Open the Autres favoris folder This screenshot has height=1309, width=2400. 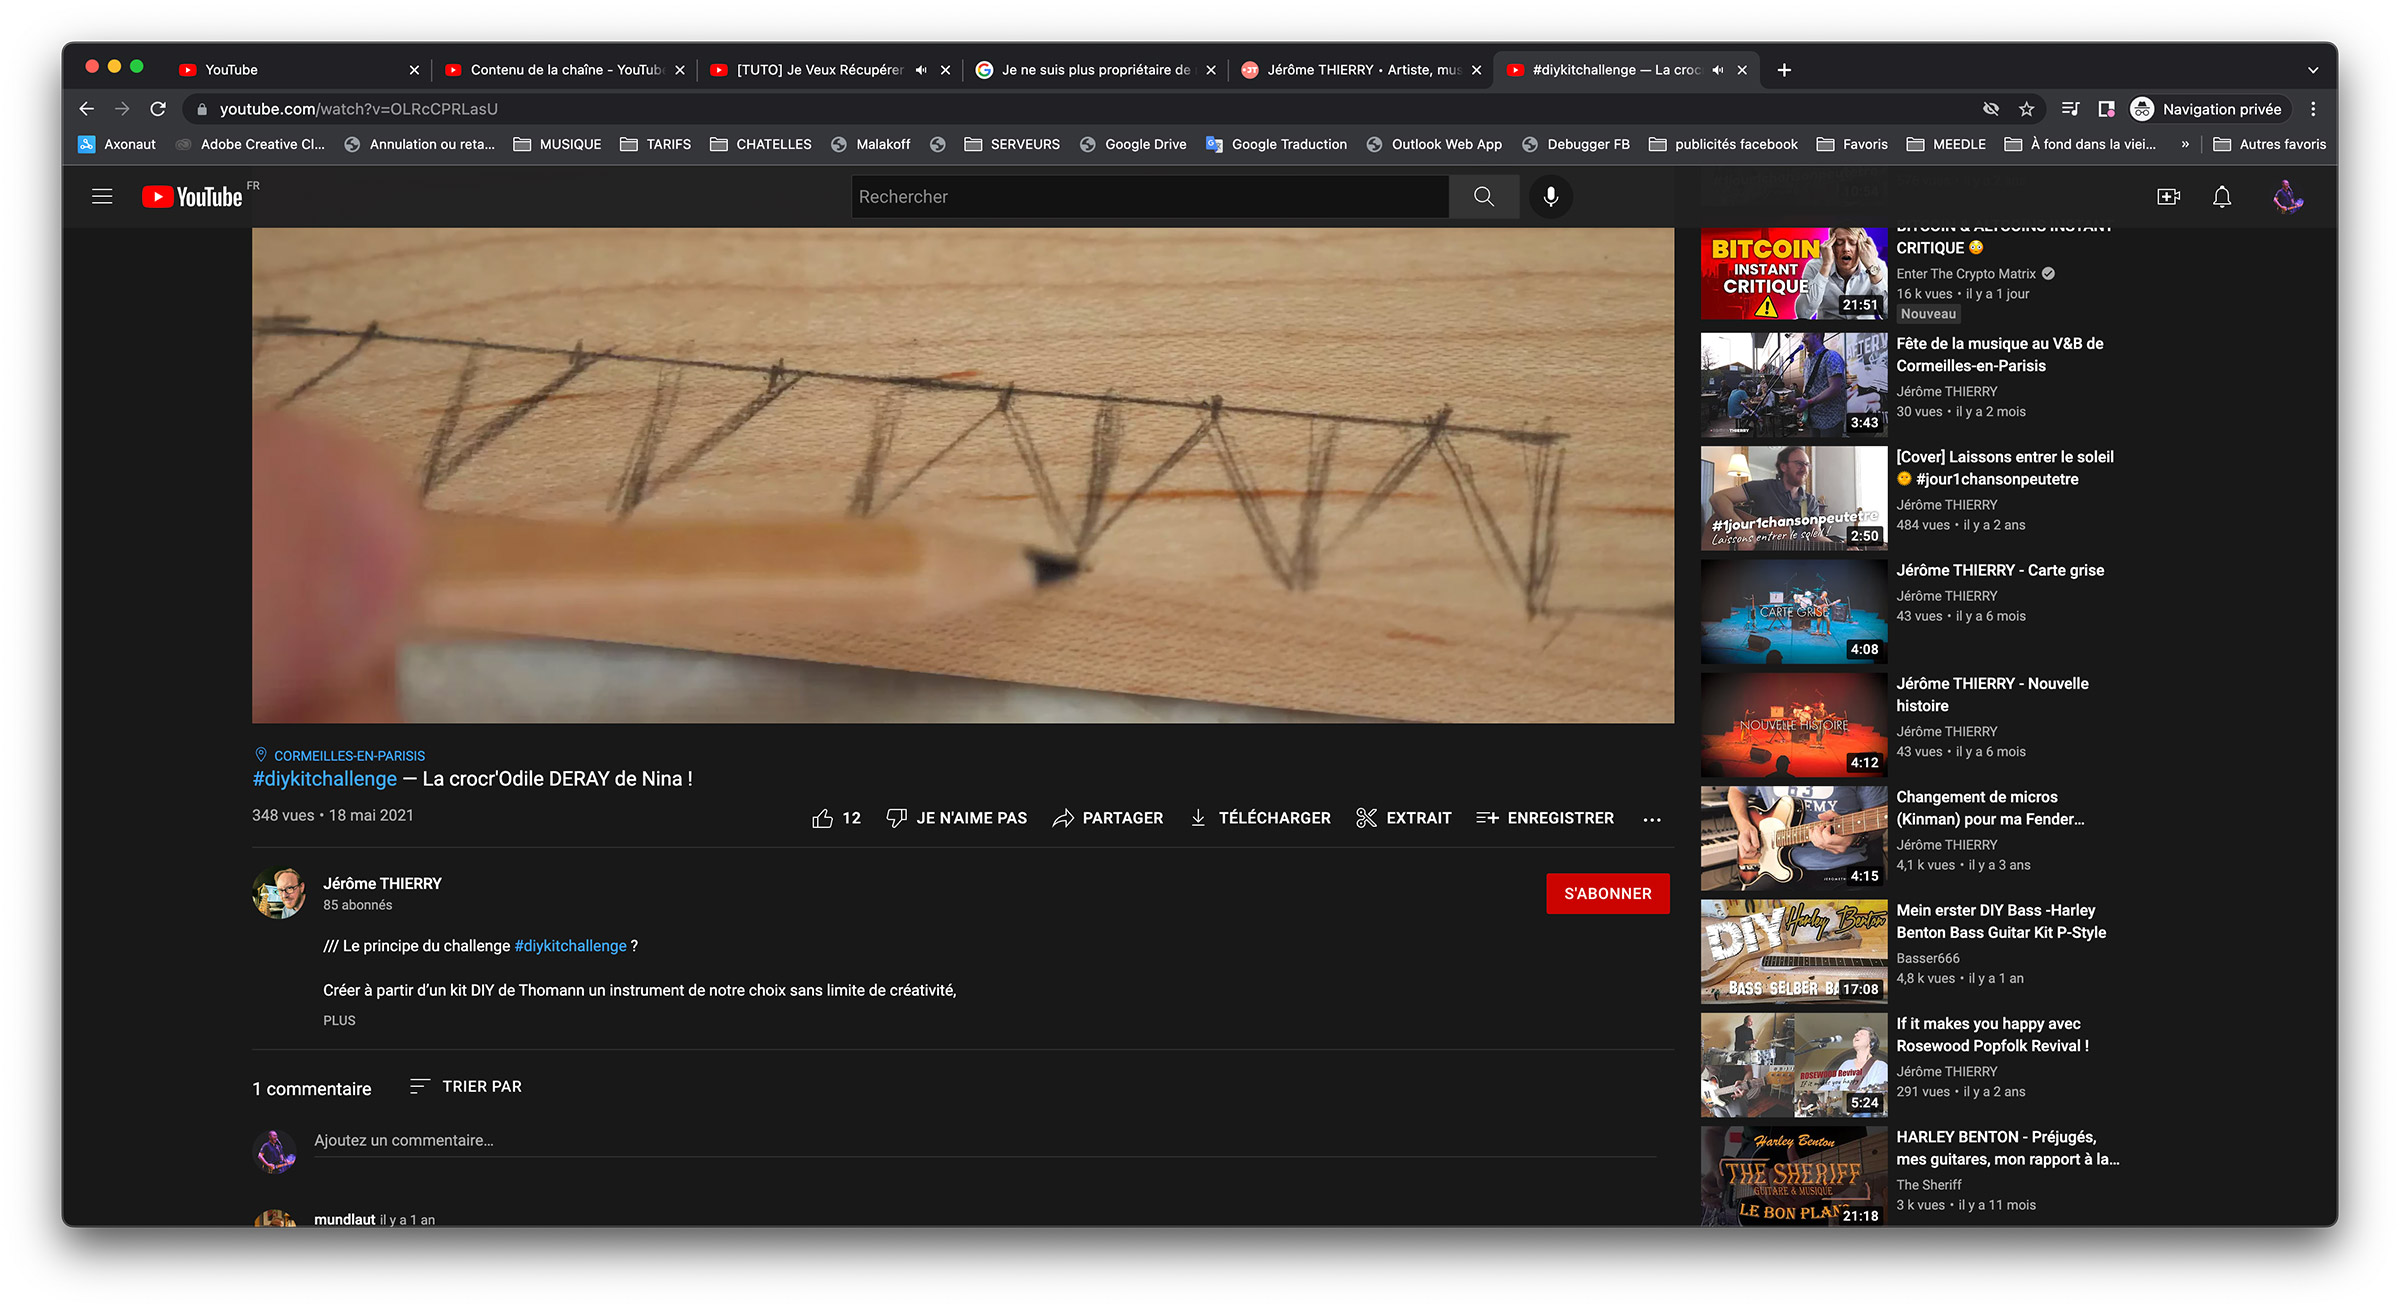(2270, 144)
